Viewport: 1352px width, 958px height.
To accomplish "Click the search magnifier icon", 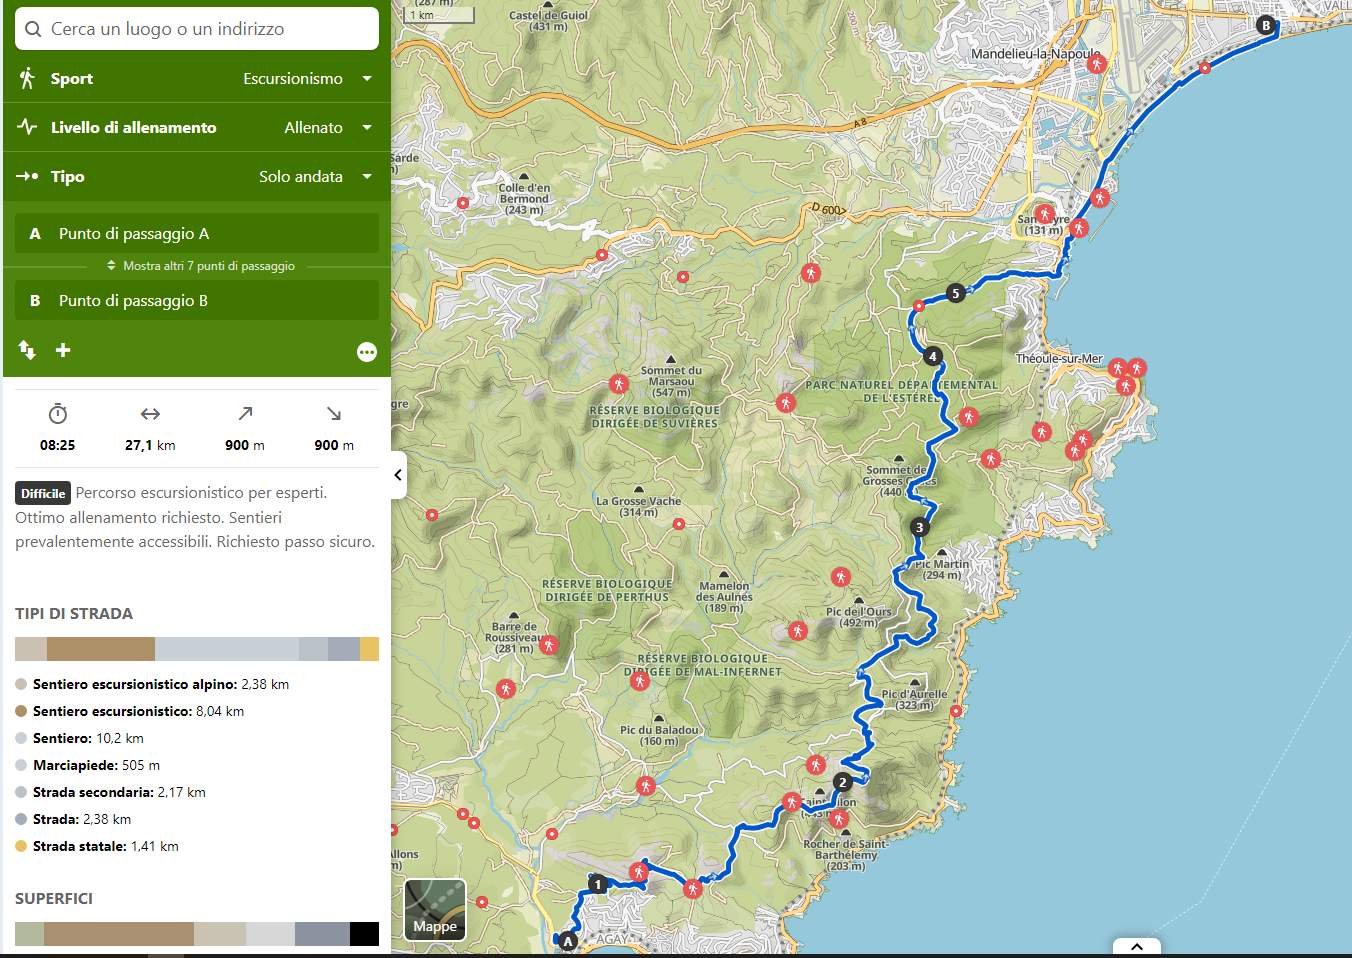I will pyautogui.click(x=33, y=29).
